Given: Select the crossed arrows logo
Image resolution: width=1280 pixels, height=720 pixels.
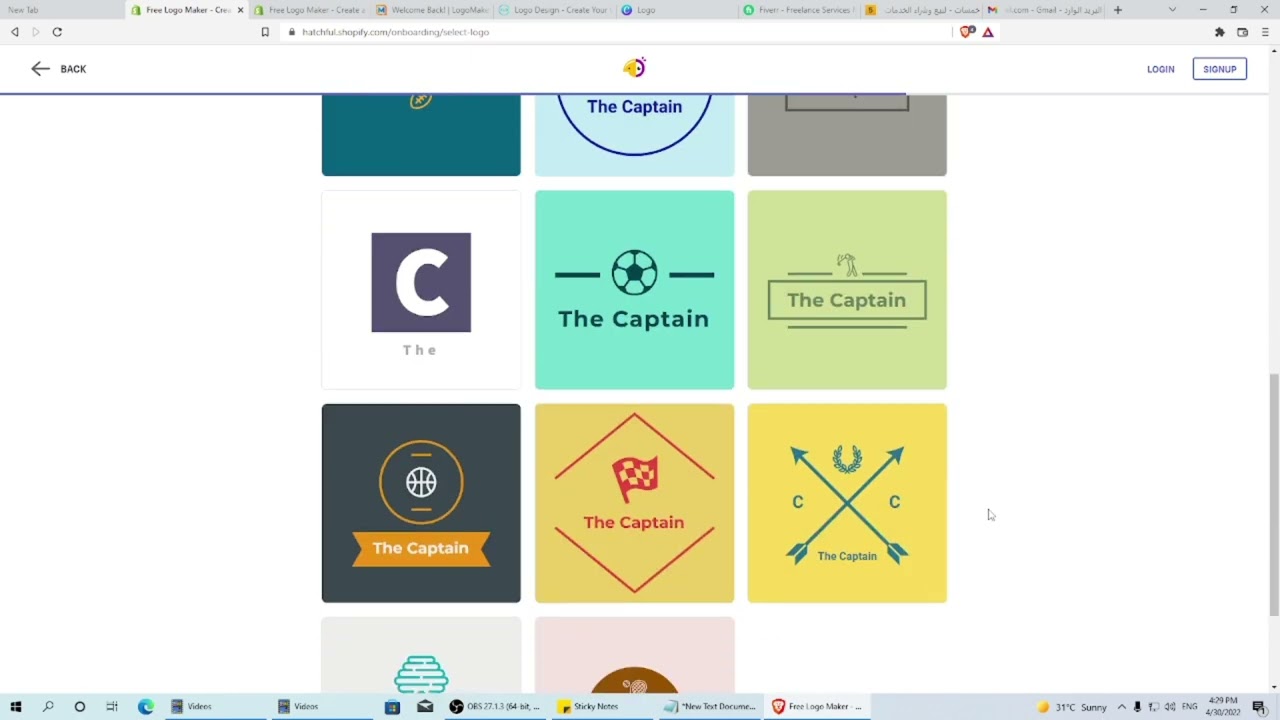Looking at the screenshot, I should click(847, 503).
